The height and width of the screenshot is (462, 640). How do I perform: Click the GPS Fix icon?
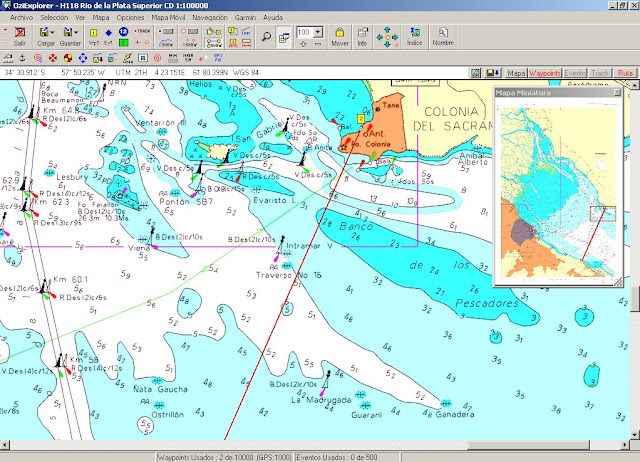218,58
